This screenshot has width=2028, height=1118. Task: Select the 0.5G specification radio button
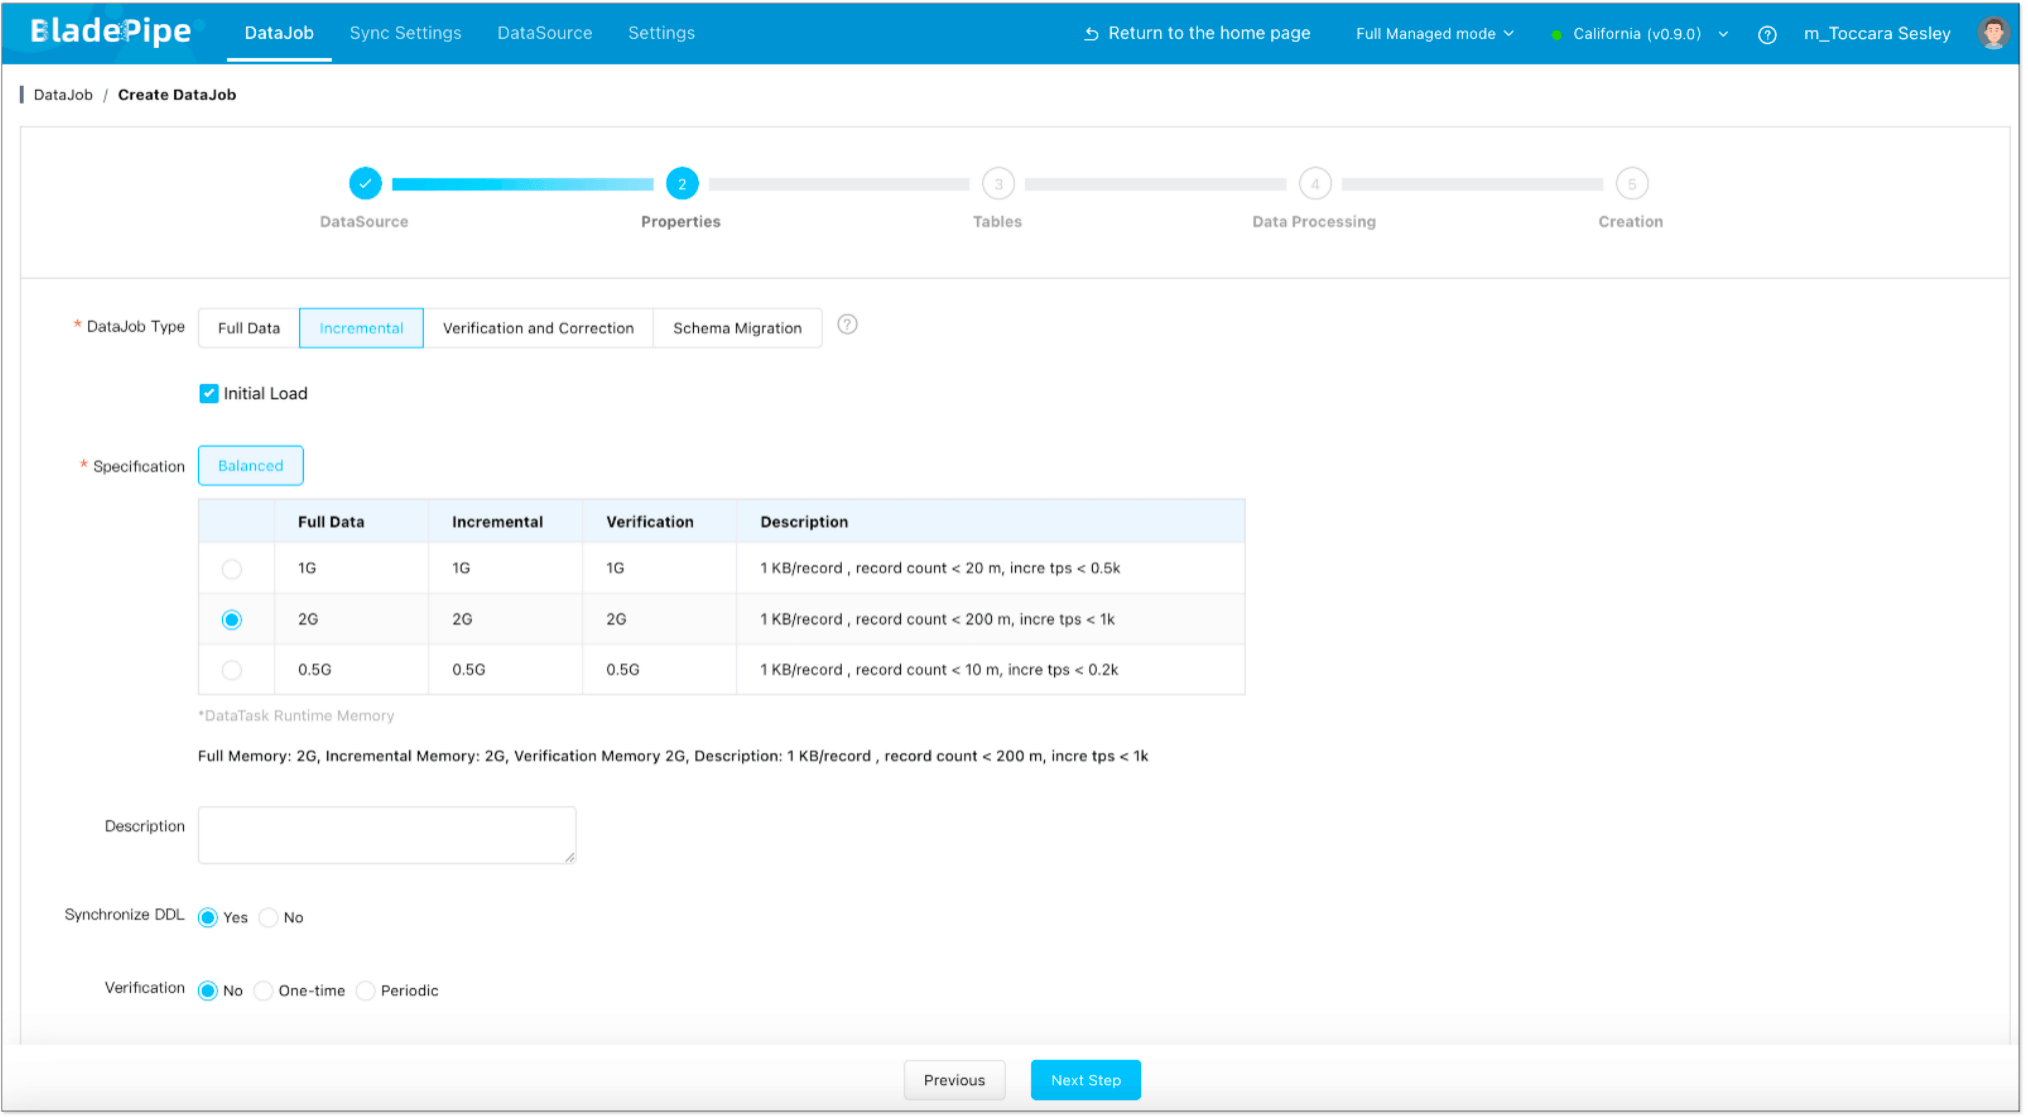point(232,670)
